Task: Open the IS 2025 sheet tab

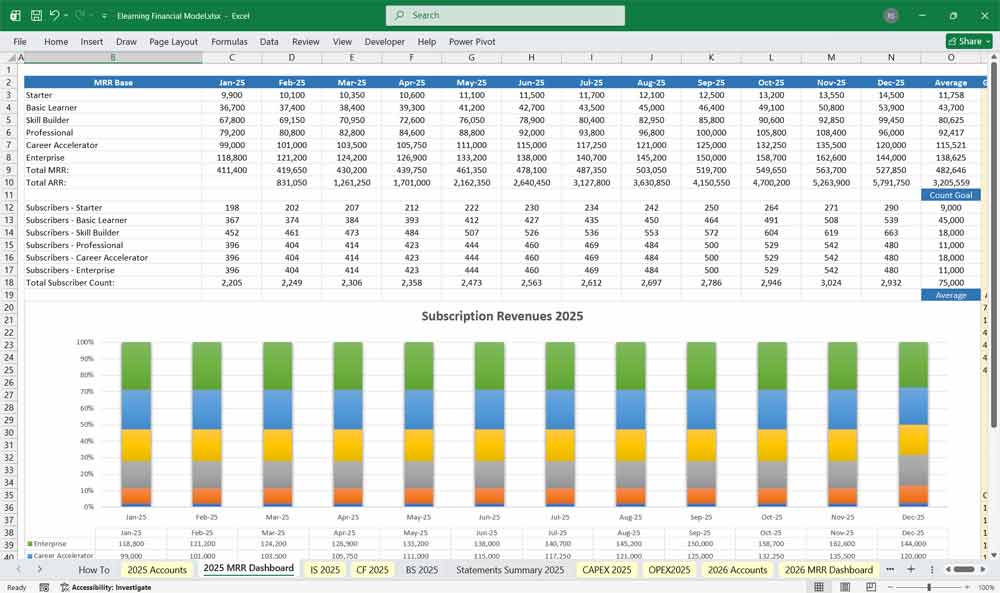Action: (x=324, y=569)
